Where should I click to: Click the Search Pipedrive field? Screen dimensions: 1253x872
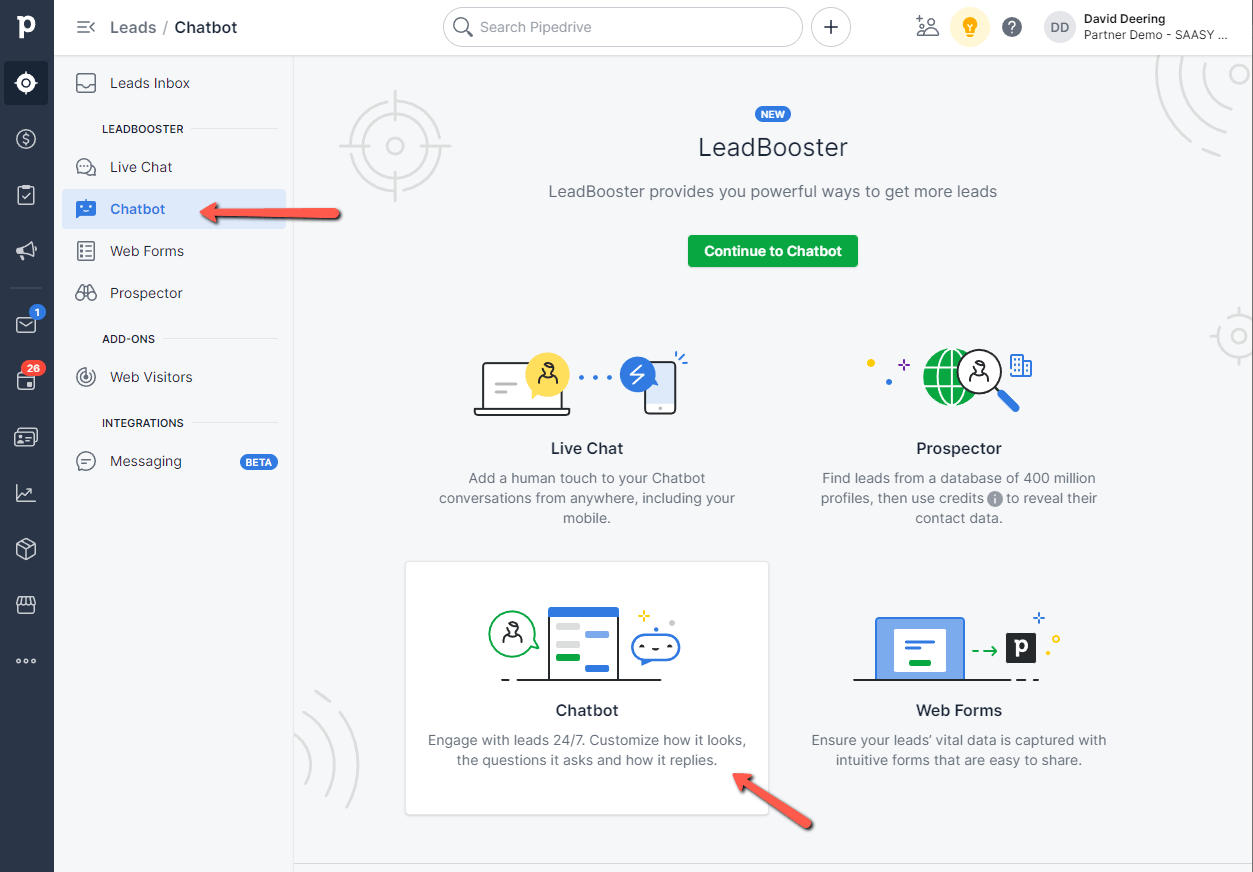coord(622,27)
